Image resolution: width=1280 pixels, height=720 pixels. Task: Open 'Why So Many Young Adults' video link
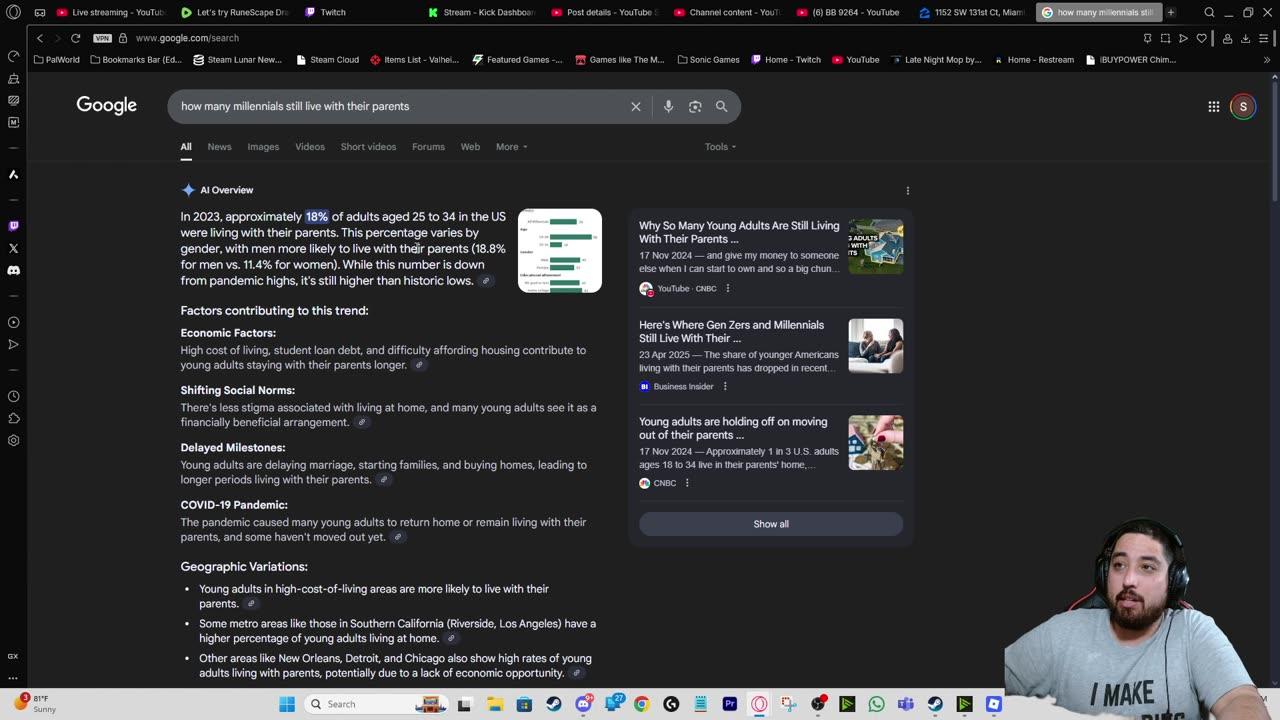pos(739,232)
